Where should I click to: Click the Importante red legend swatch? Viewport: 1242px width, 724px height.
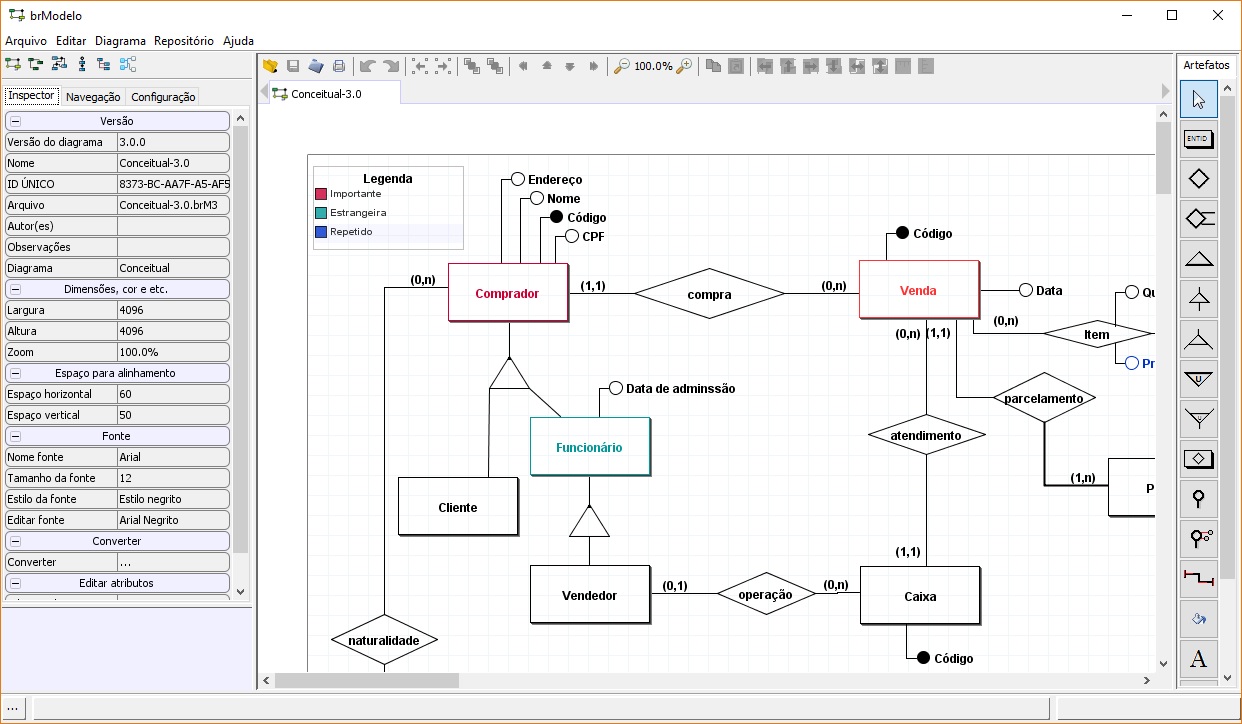tap(321, 194)
